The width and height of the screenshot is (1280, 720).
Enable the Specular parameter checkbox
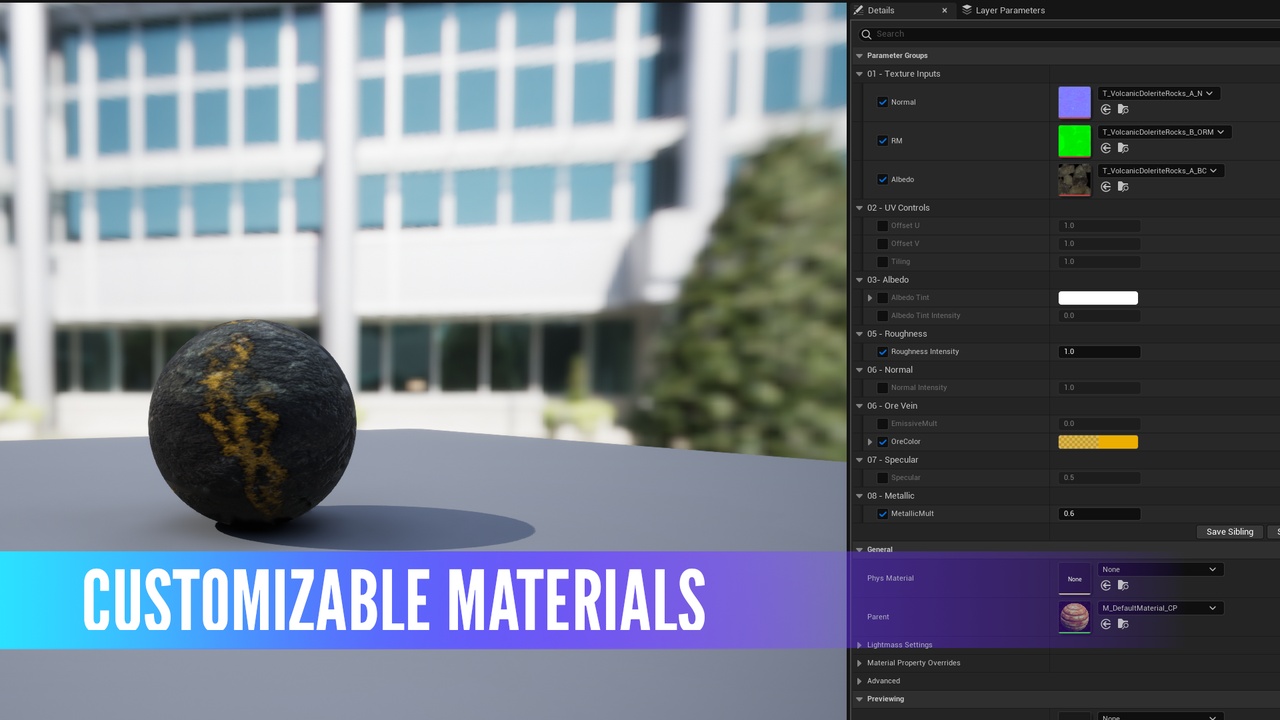pyautogui.click(x=883, y=478)
